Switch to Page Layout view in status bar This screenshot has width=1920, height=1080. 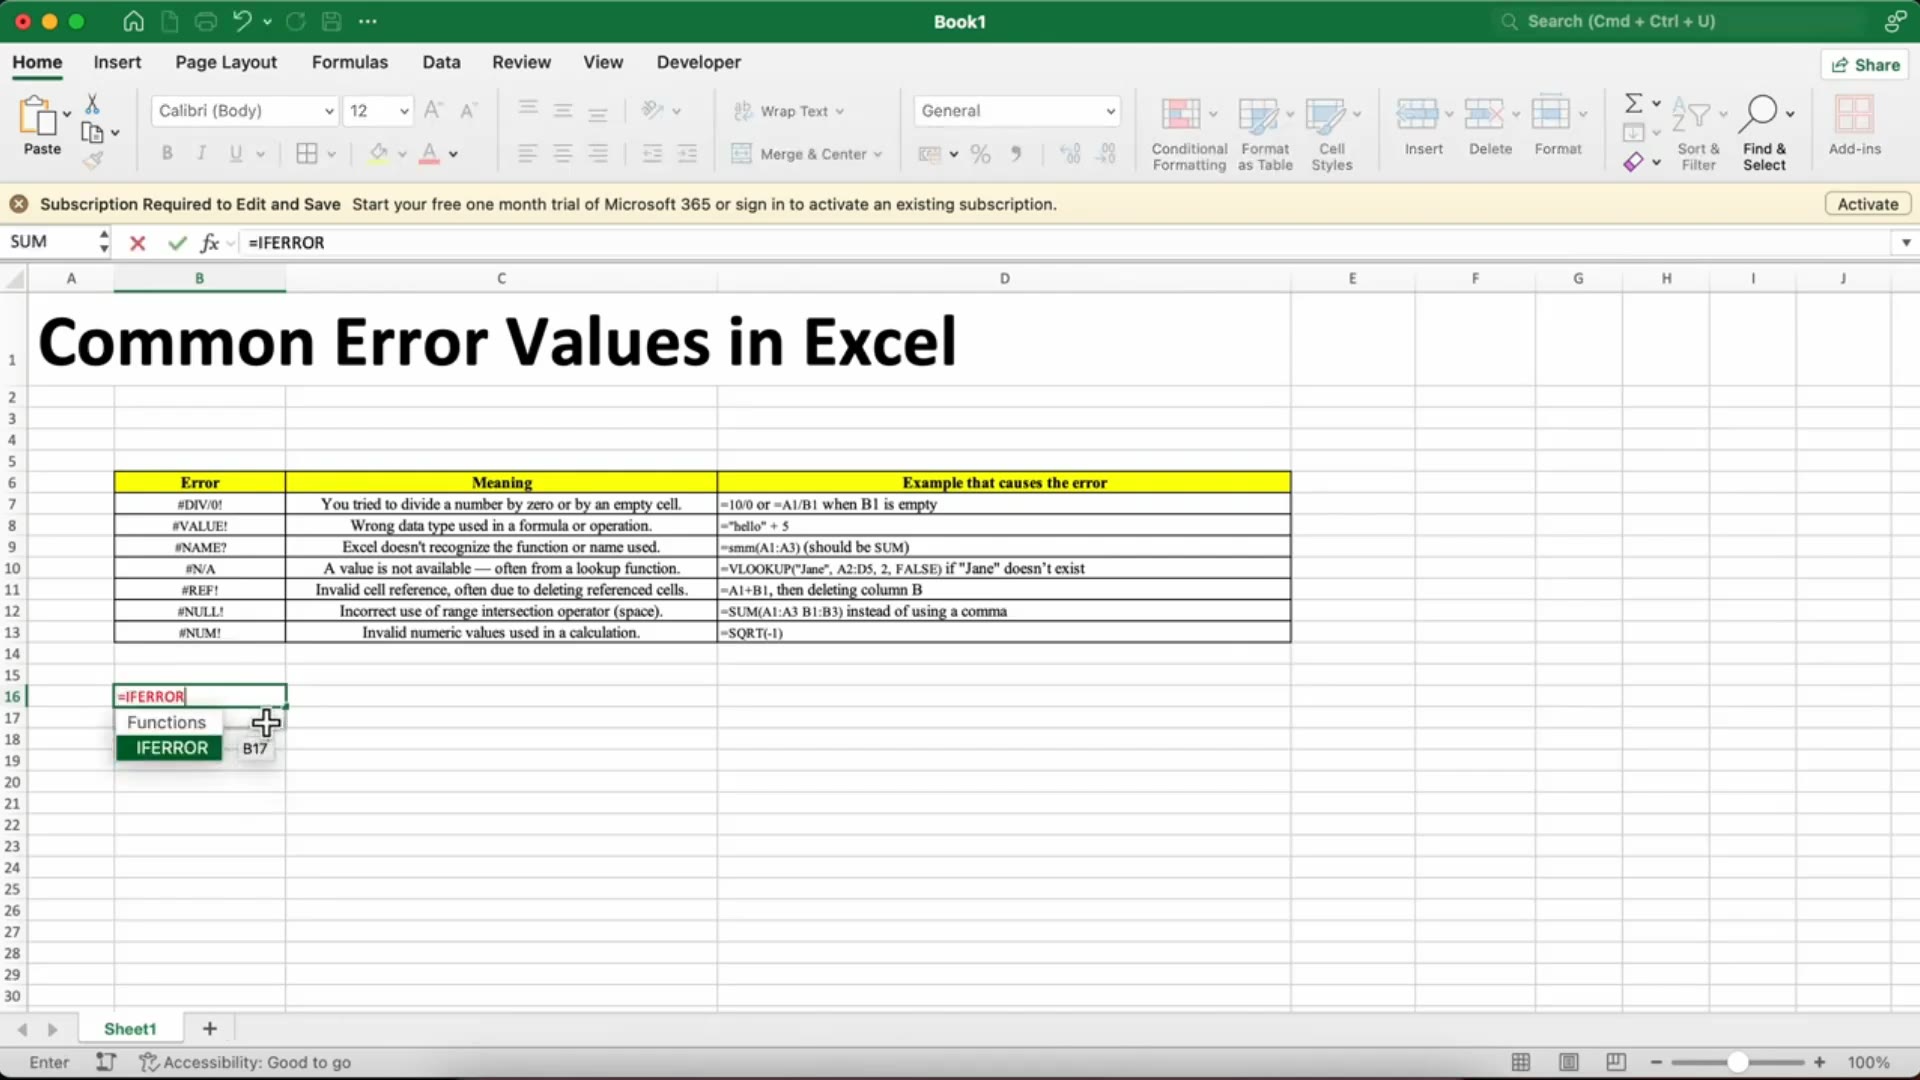click(x=1568, y=1062)
